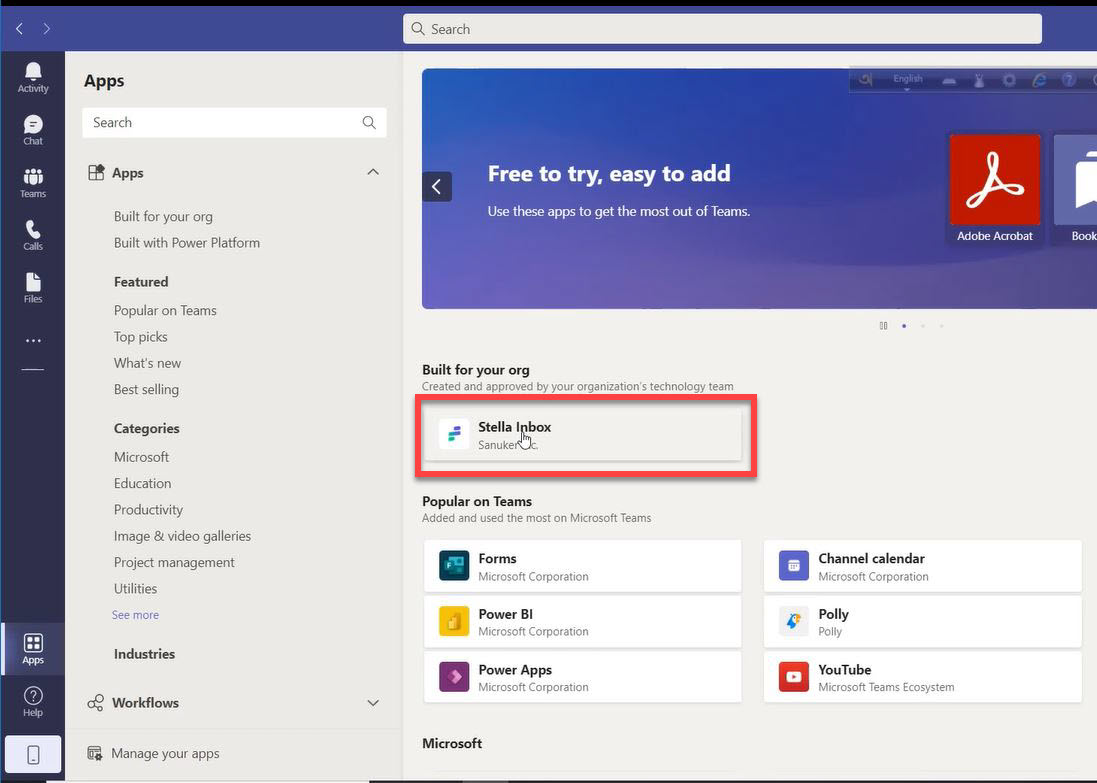Viewport: 1097px width, 783px height.
Task: Open the More apps ellipsis
Action: point(33,341)
